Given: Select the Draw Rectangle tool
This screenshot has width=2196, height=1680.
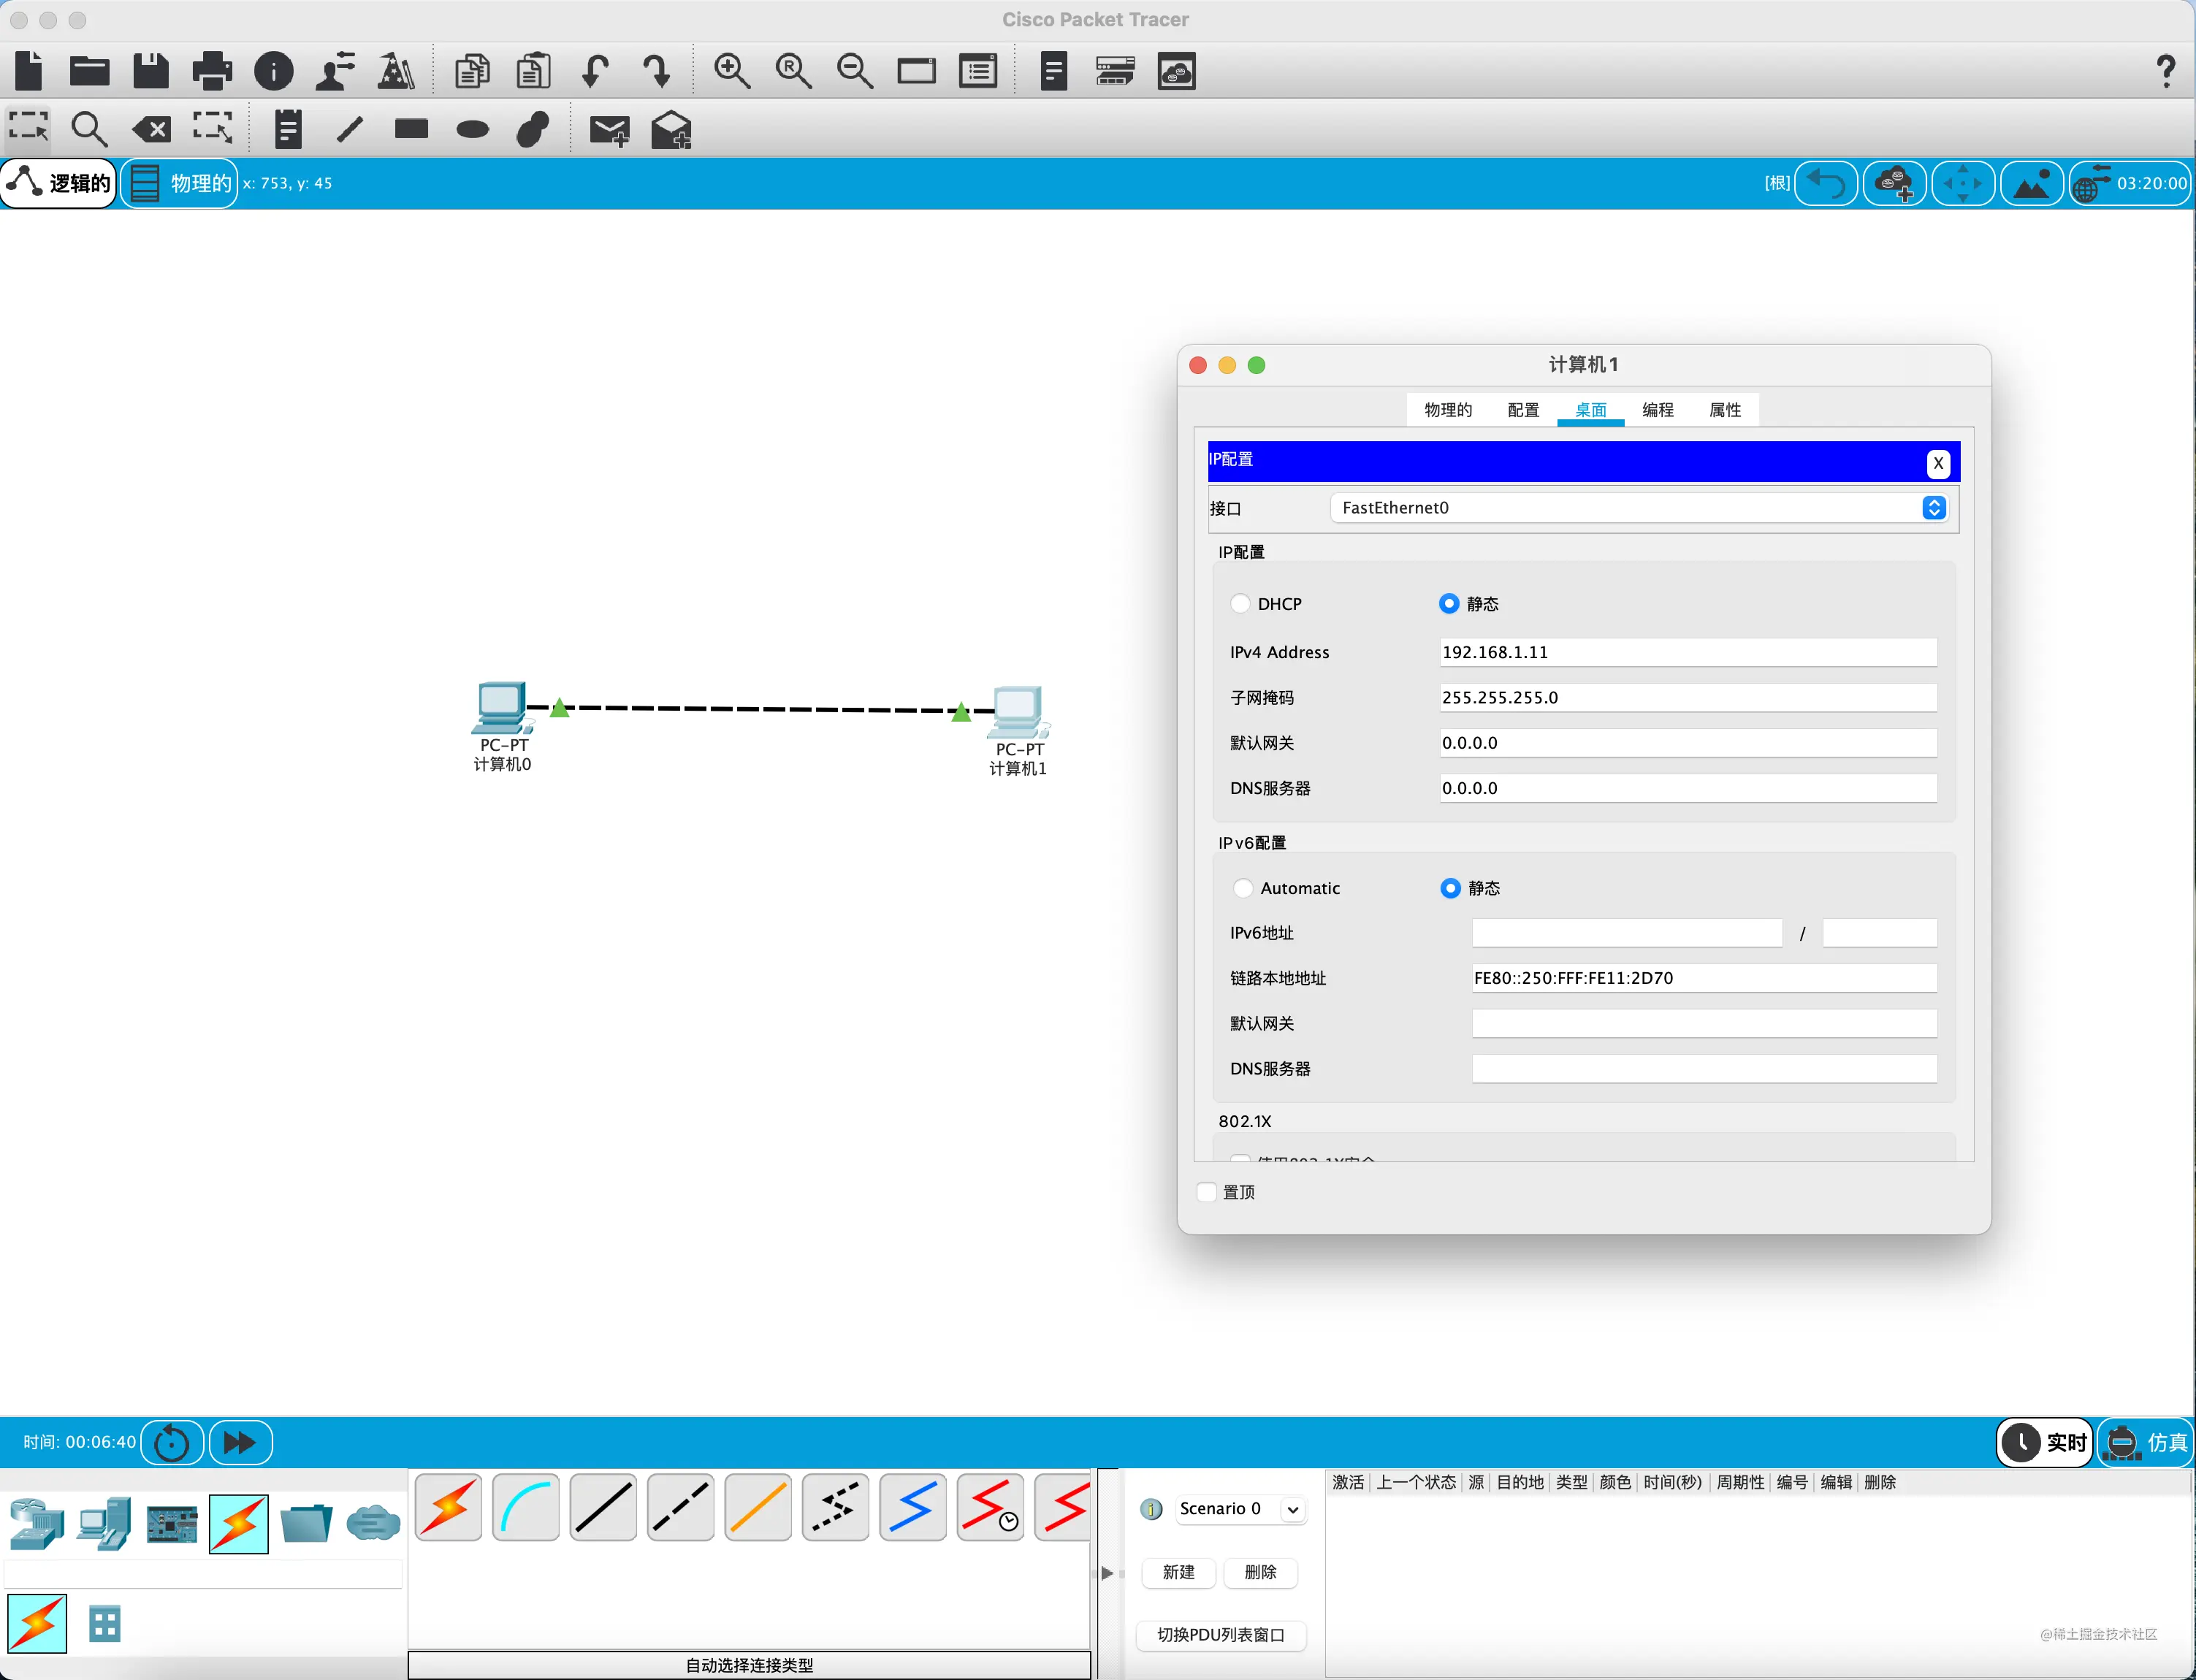Looking at the screenshot, I should pos(411,129).
